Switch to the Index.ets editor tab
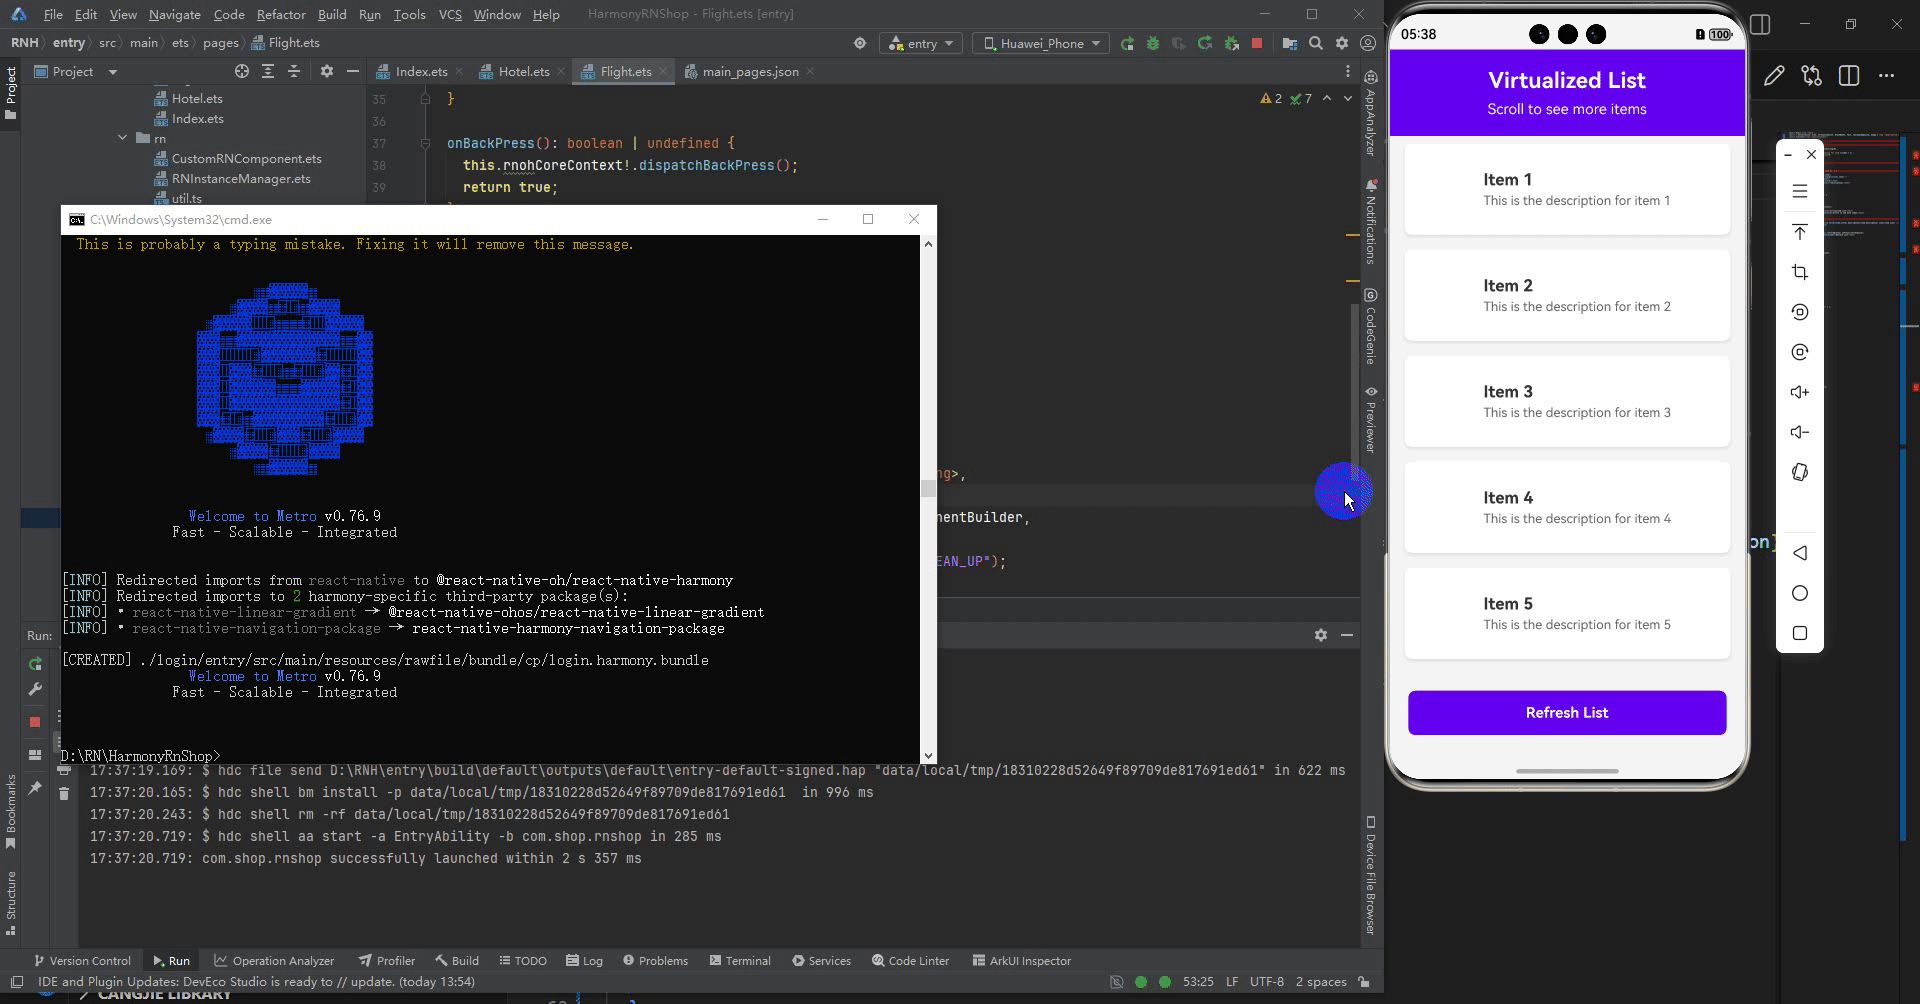Viewport: 1920px width, 1004px height. point(420,71)
